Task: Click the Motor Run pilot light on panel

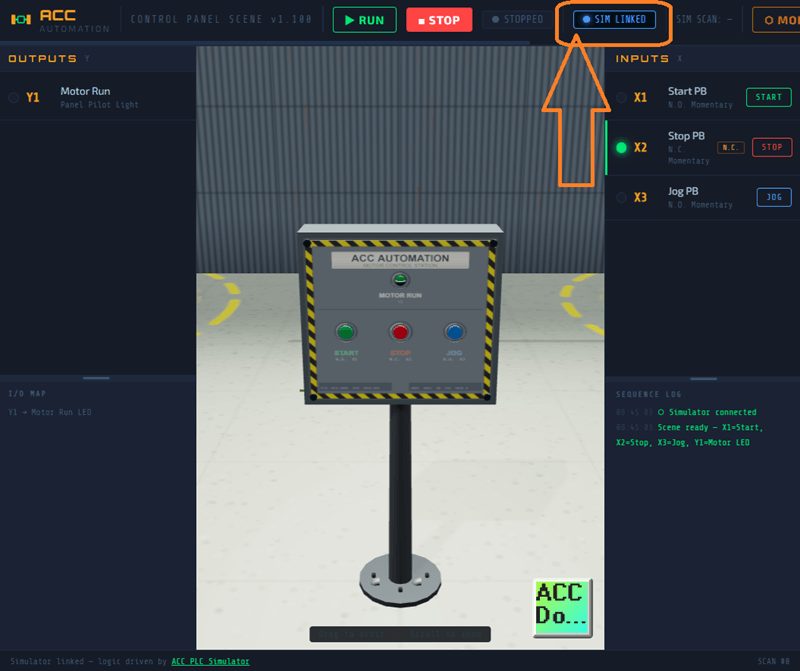Action: tap(400, 280)
